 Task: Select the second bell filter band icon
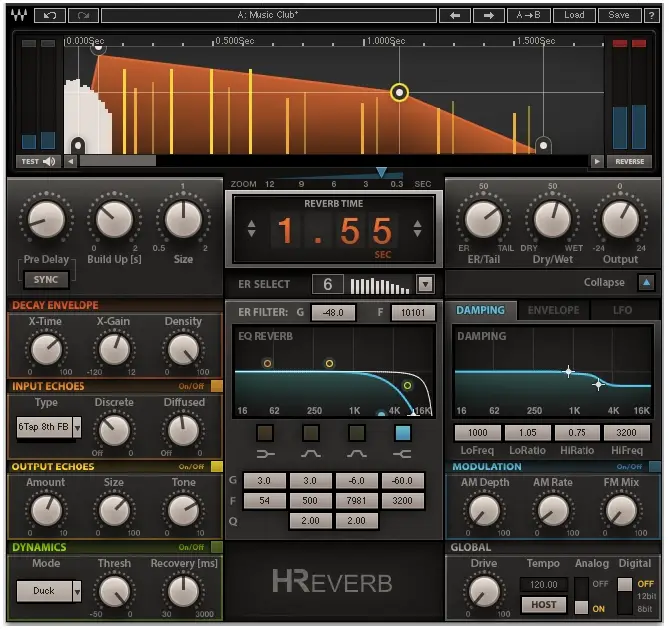pos(357,454)
